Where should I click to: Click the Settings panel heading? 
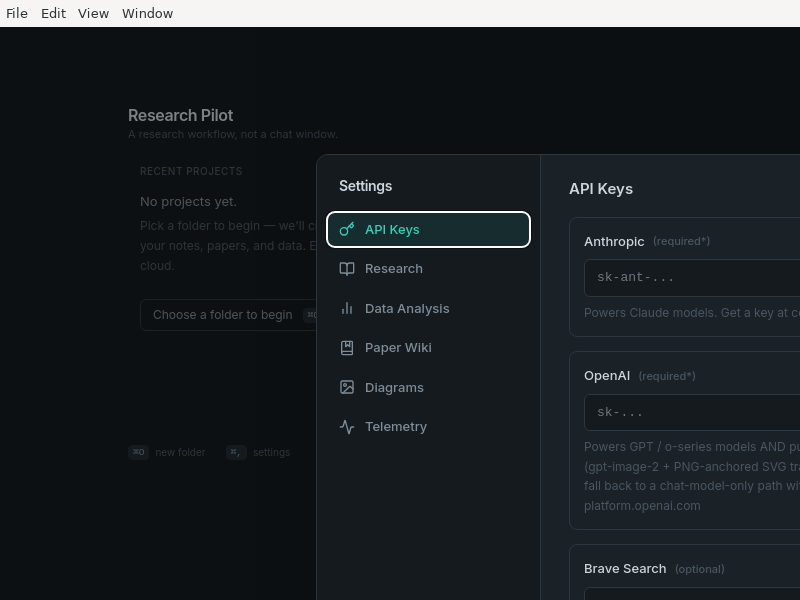[366, 186]
